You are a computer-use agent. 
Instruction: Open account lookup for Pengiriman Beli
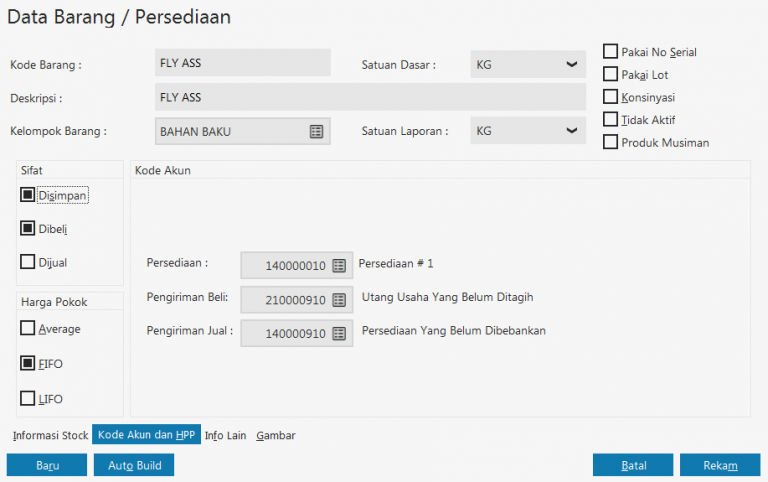[339, 299]
